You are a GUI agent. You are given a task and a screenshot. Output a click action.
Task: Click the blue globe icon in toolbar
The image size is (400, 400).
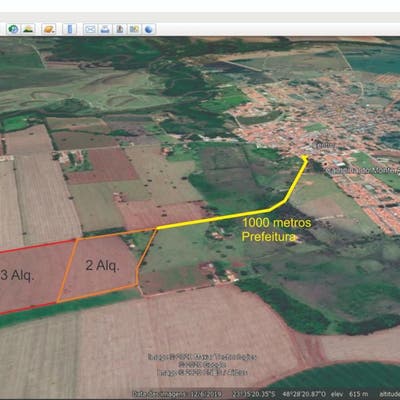[149, 29]
